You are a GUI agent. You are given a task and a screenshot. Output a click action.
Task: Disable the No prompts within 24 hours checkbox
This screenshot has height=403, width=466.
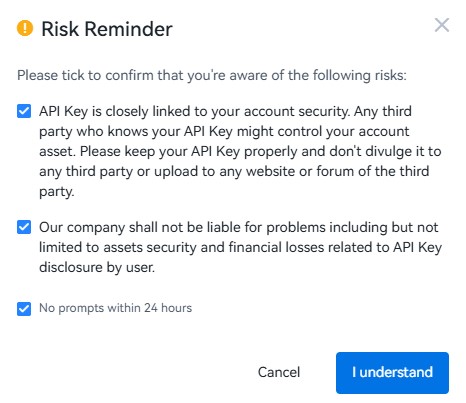click(x=24, y=309)
